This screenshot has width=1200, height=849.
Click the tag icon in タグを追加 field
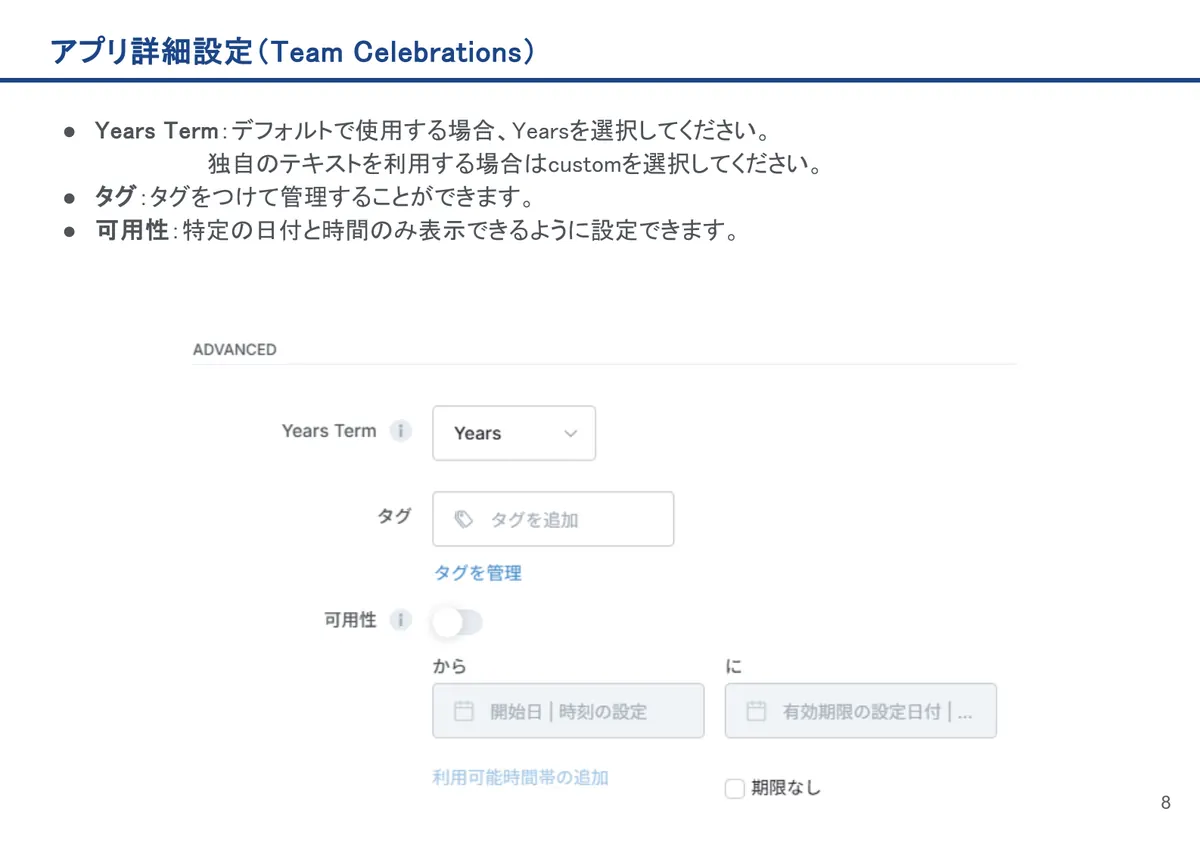[x=463, y=519]
